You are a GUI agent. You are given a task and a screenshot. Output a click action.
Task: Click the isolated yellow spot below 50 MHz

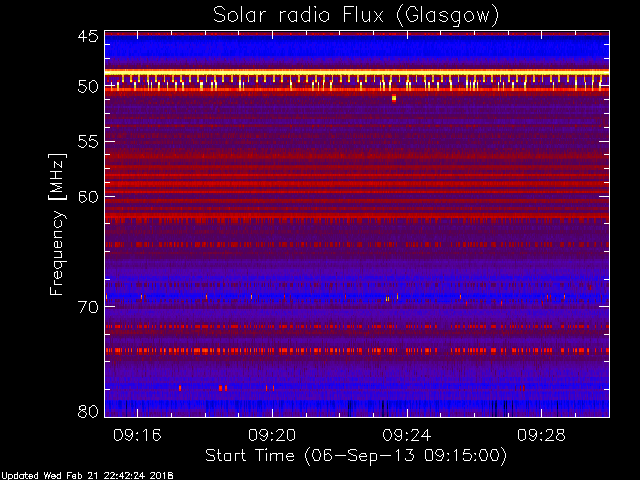(x=394, y=98)
